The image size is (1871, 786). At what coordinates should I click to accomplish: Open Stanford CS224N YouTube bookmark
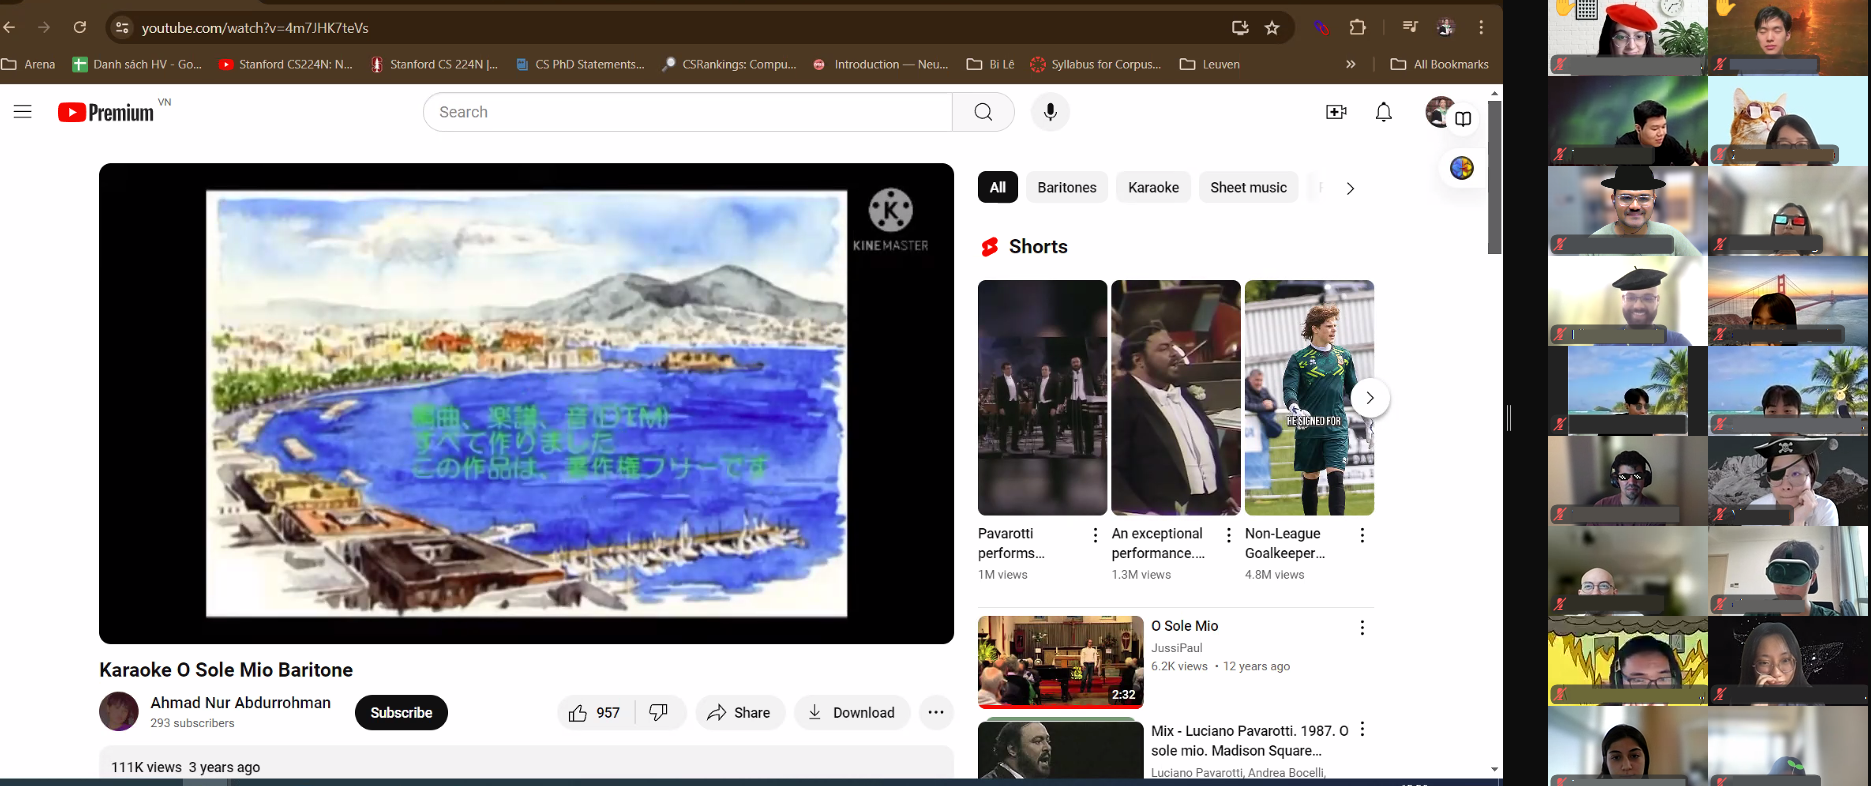(286, 64)
